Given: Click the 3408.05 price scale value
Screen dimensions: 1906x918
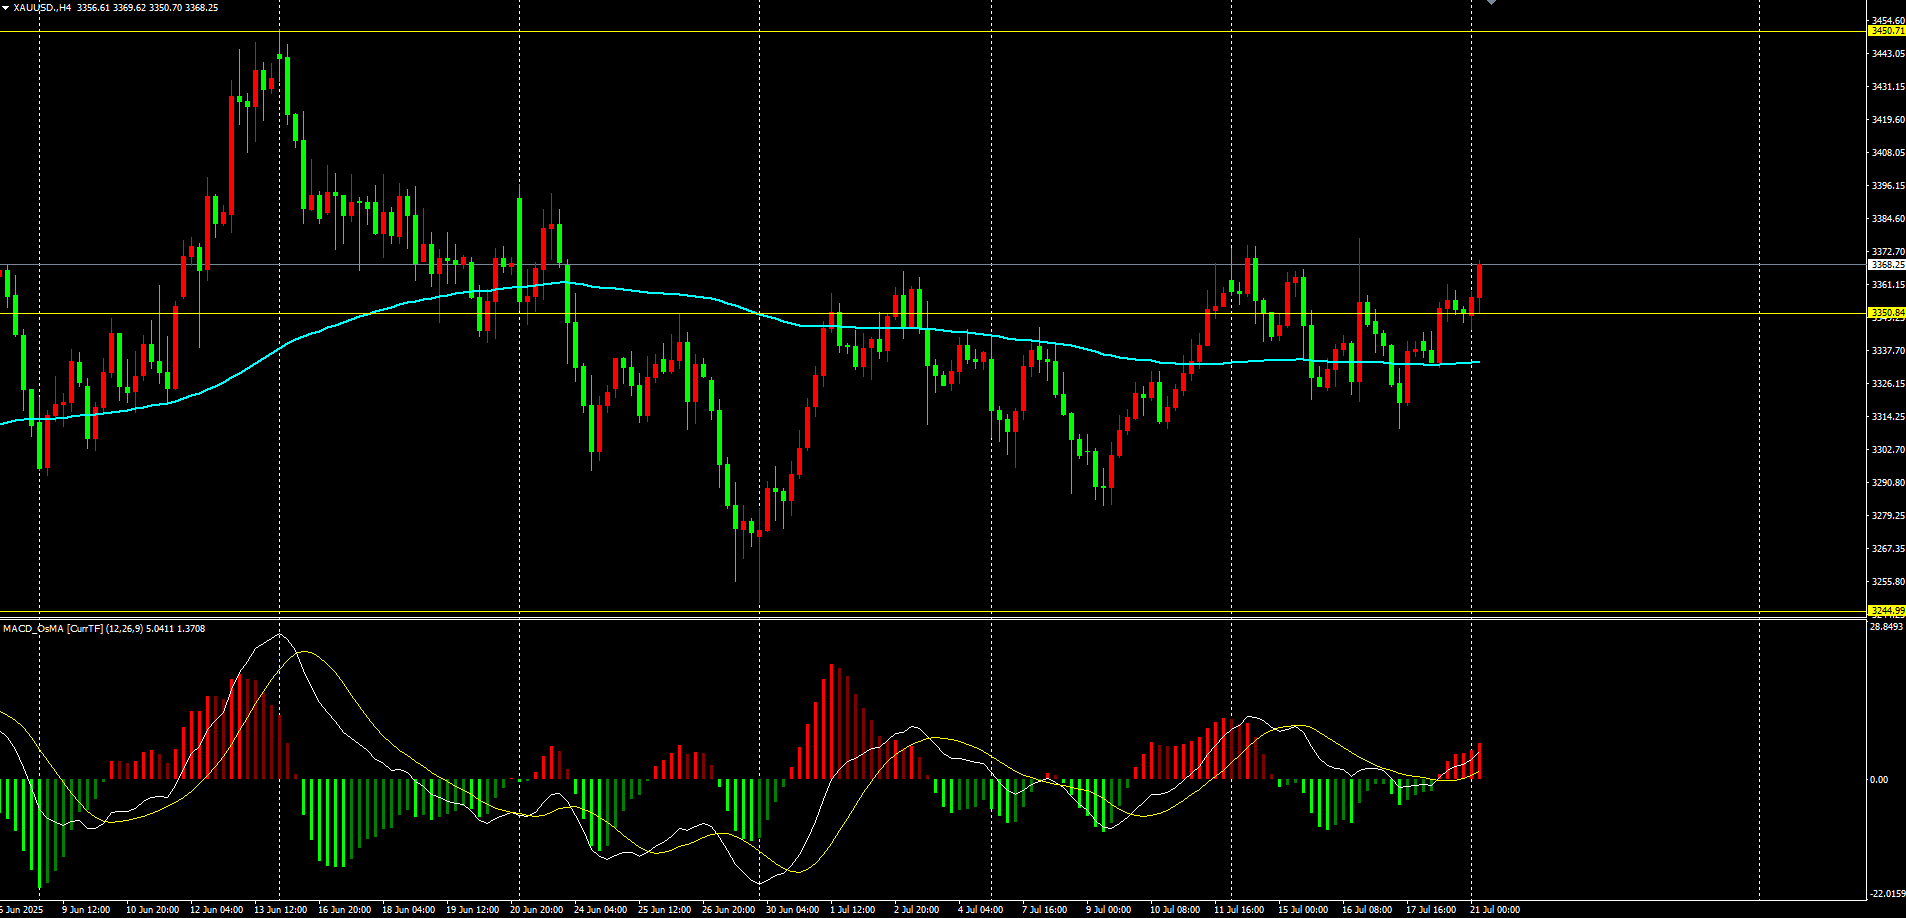Looking at the screenshot, I should click(x=1888, y=153).
